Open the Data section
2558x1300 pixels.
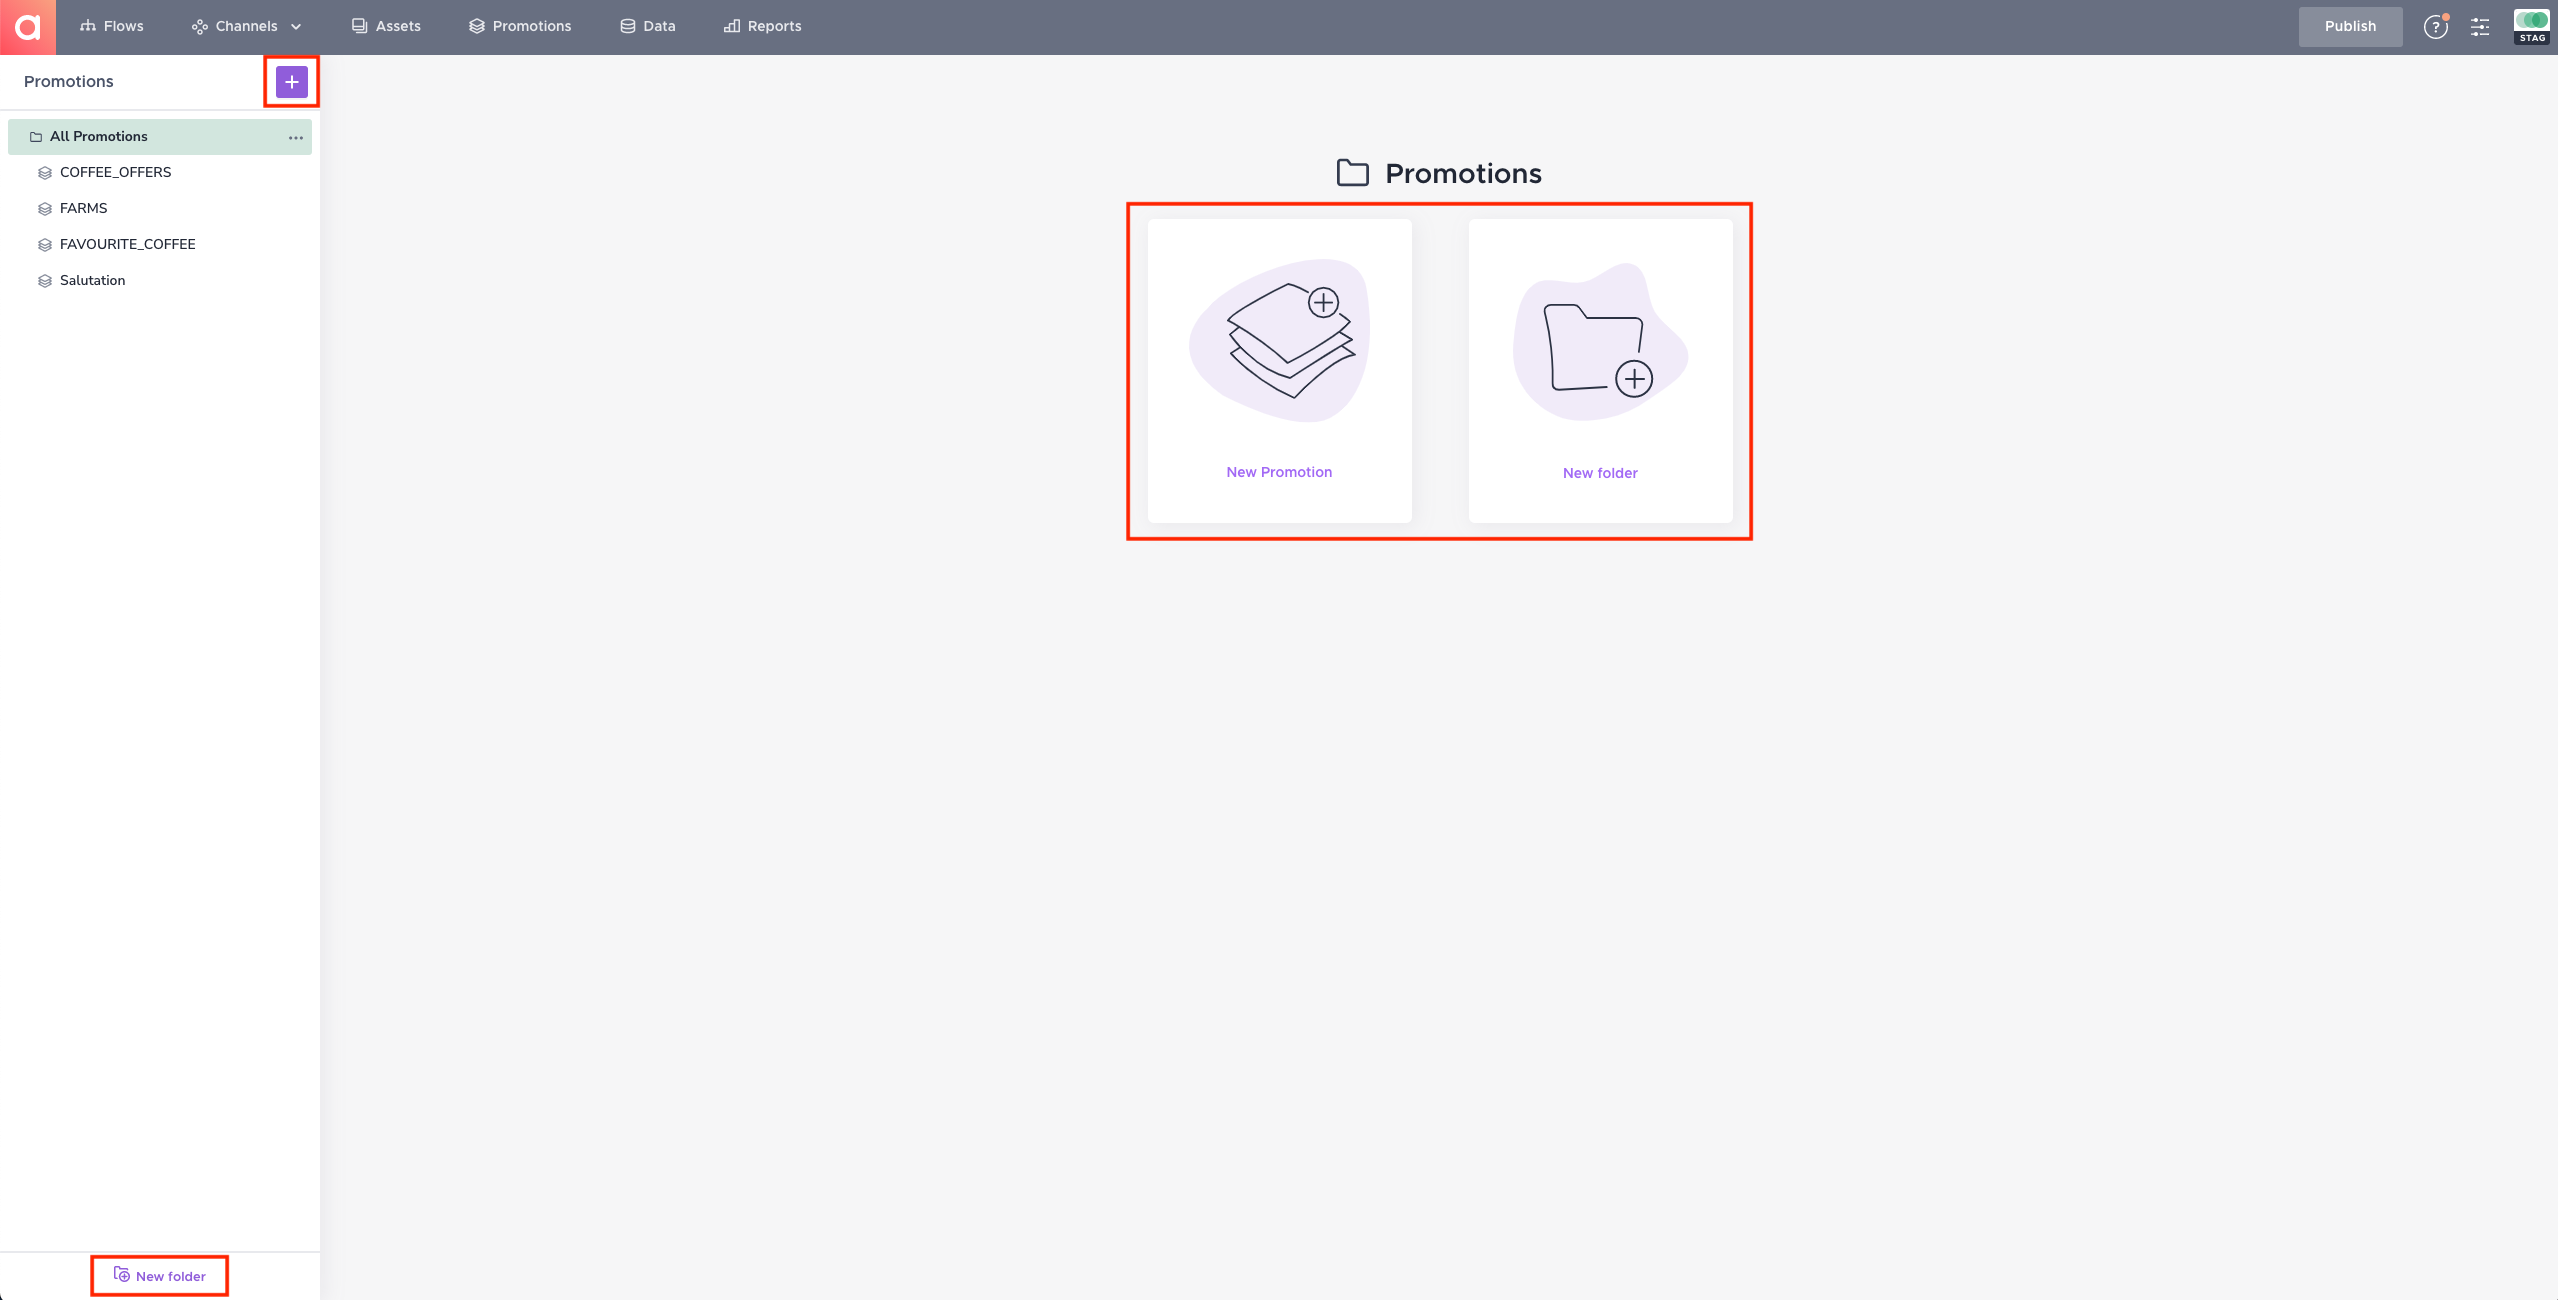pyautogui.click(x=648, y=26)
